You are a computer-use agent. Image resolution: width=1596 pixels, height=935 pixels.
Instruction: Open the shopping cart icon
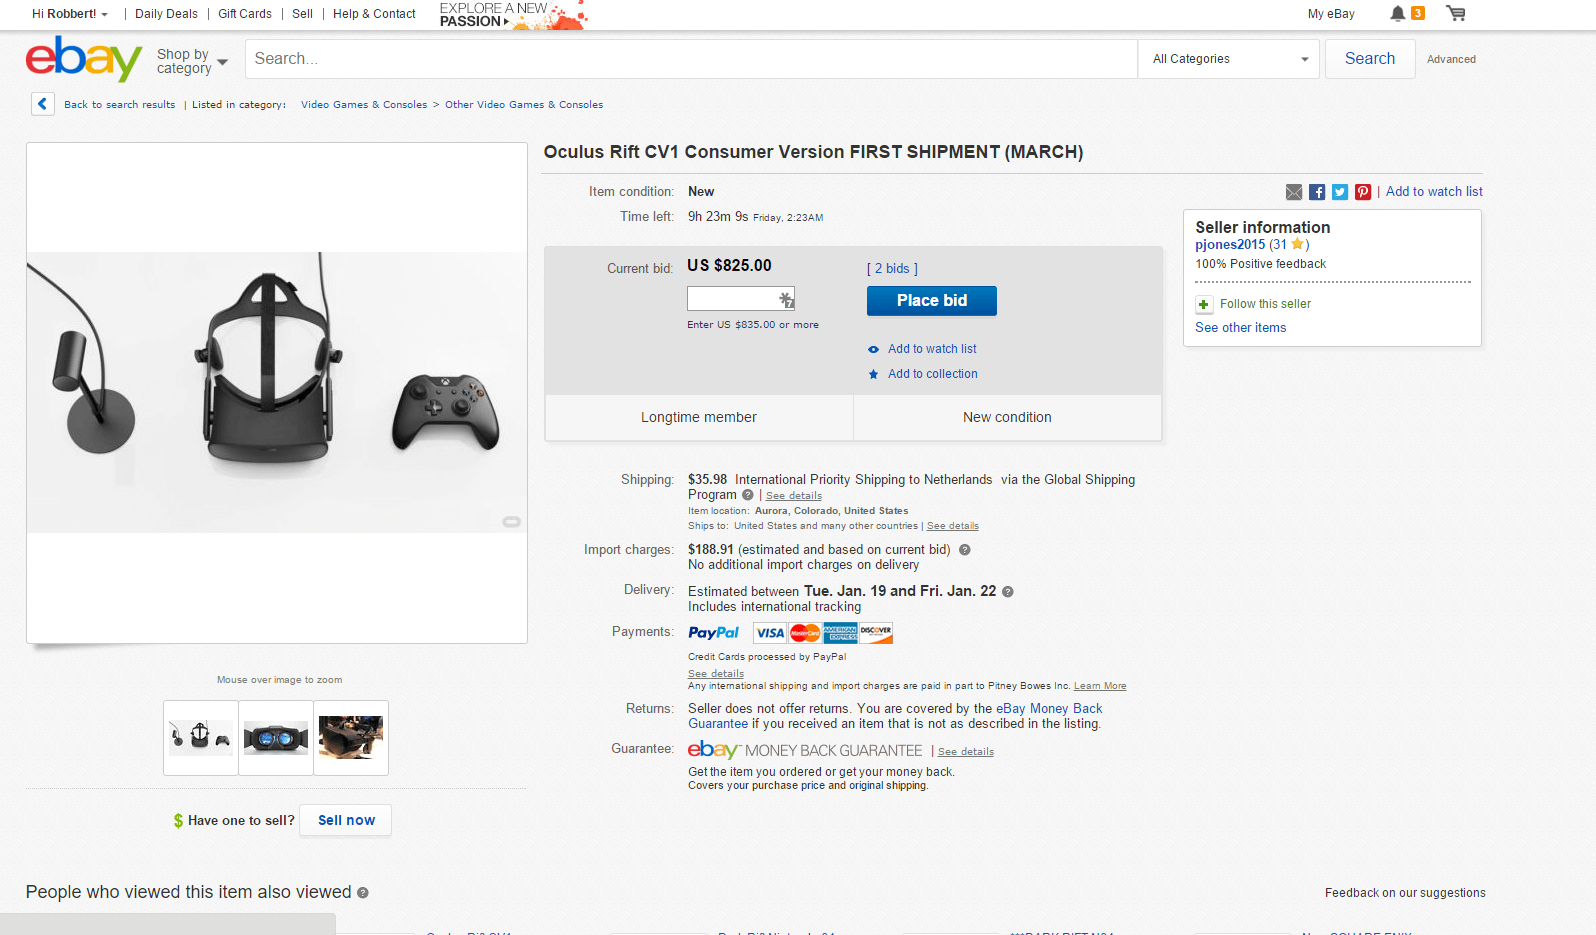(x=1456, y=13)
